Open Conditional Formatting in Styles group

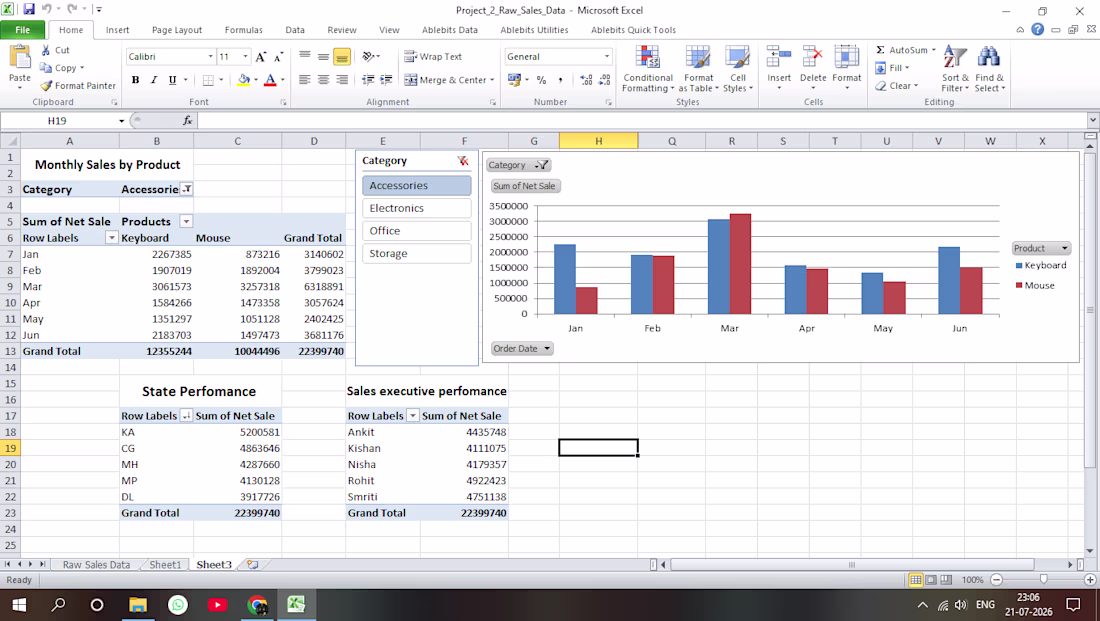click(x=648, y=69)
